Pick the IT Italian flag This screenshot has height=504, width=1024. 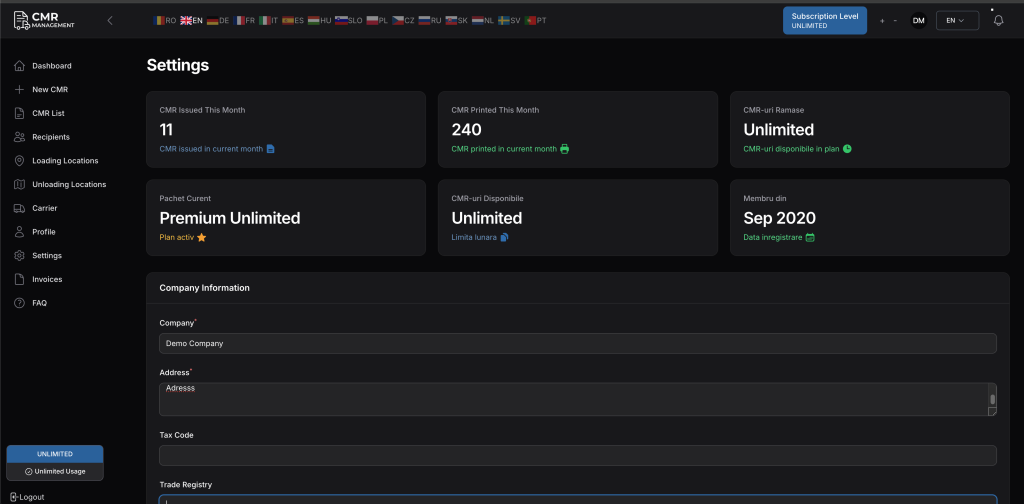268,20
